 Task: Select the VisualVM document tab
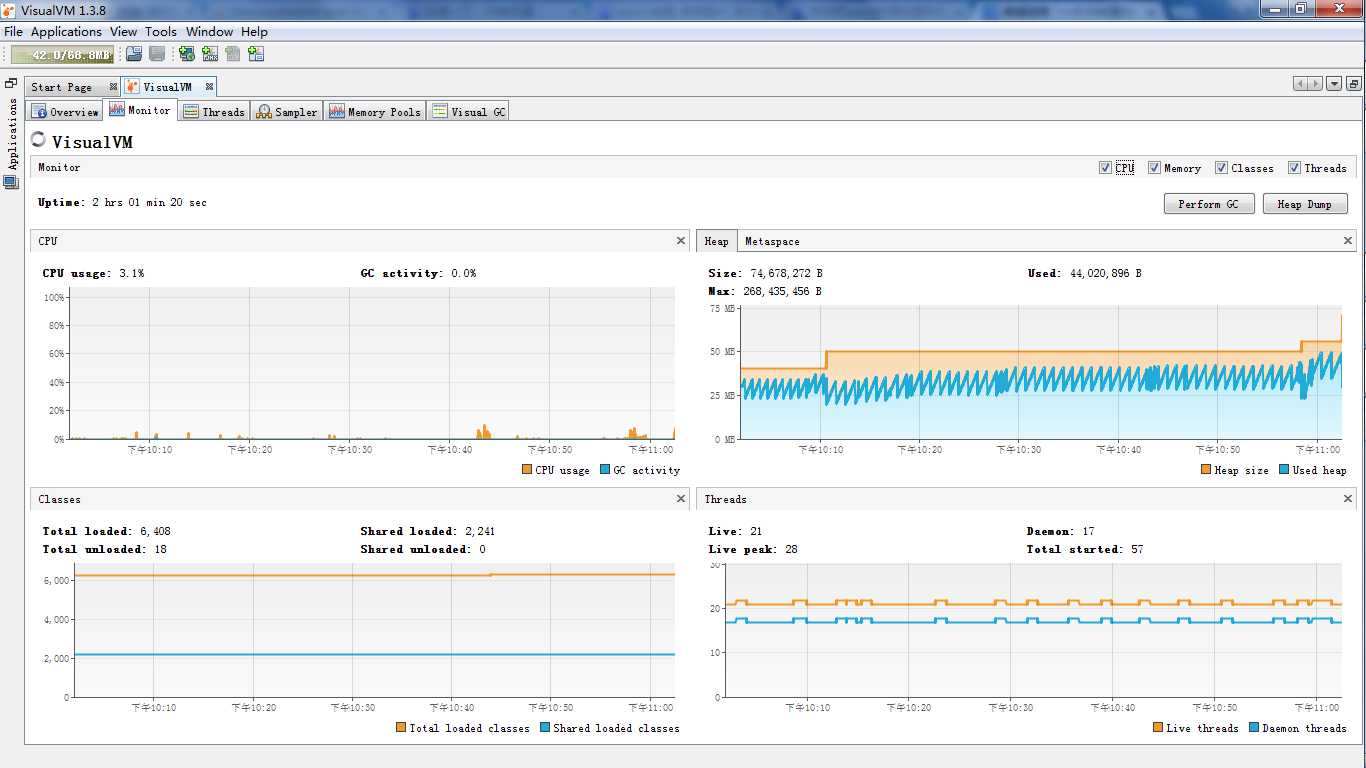point(168,87)
